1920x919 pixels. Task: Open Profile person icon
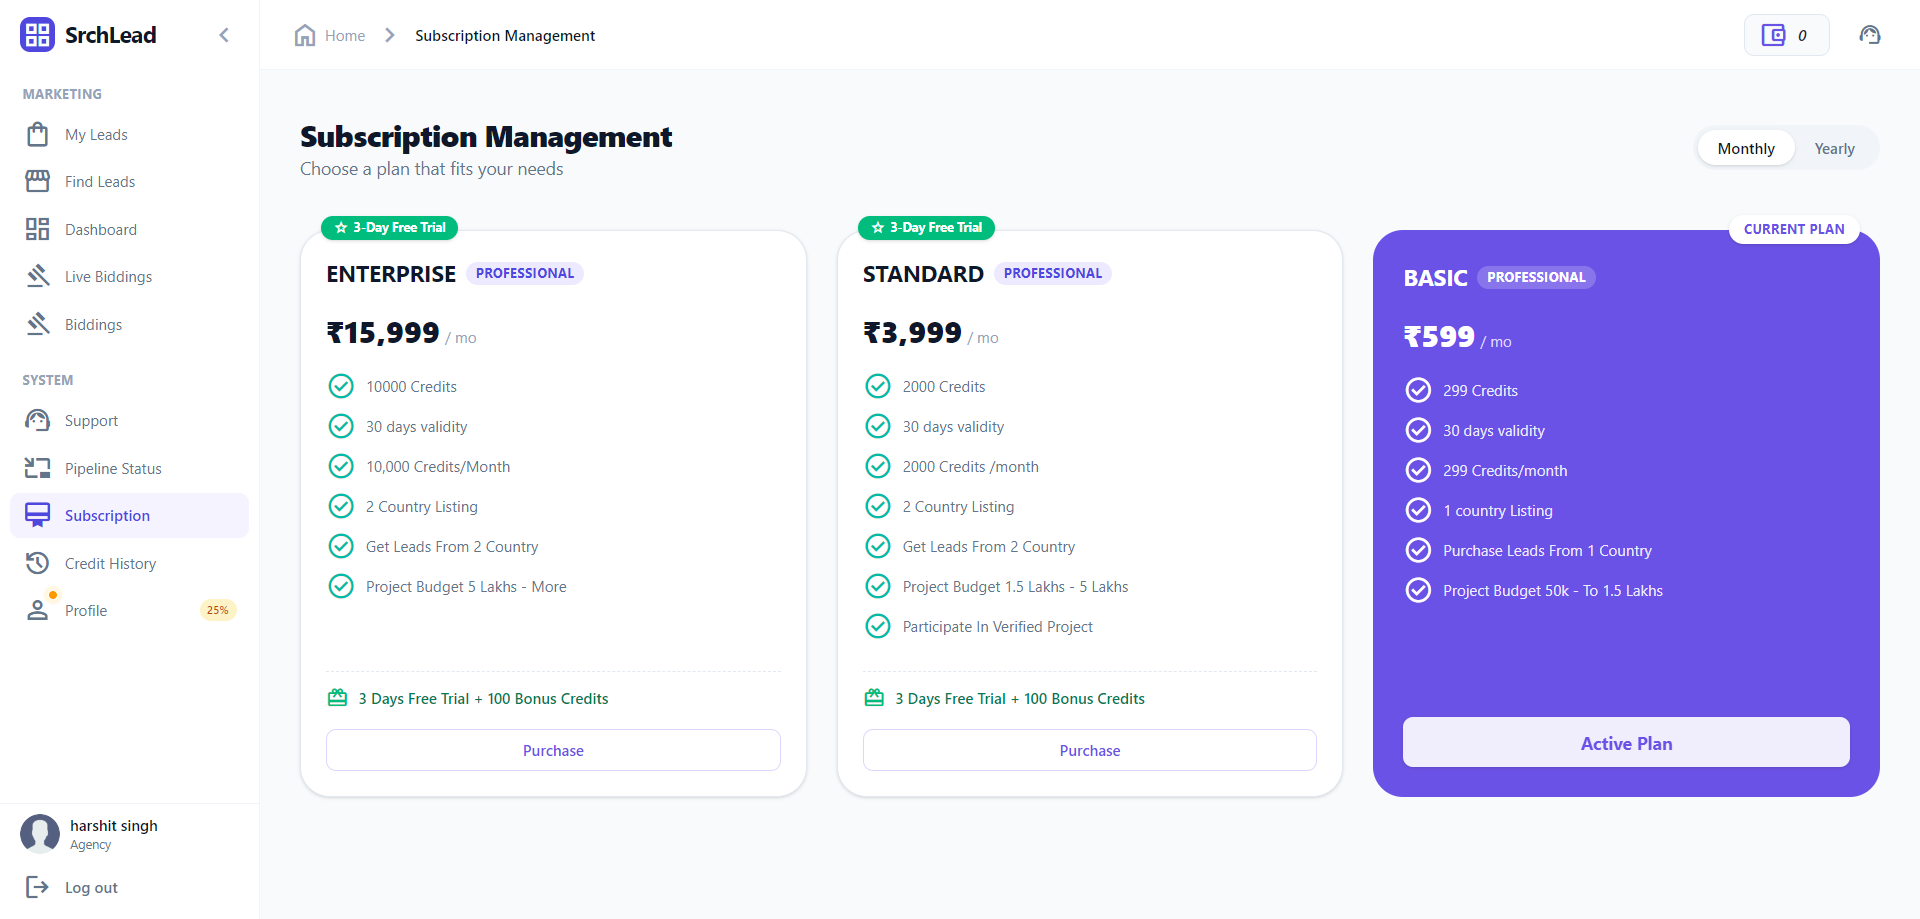[38, 610]
